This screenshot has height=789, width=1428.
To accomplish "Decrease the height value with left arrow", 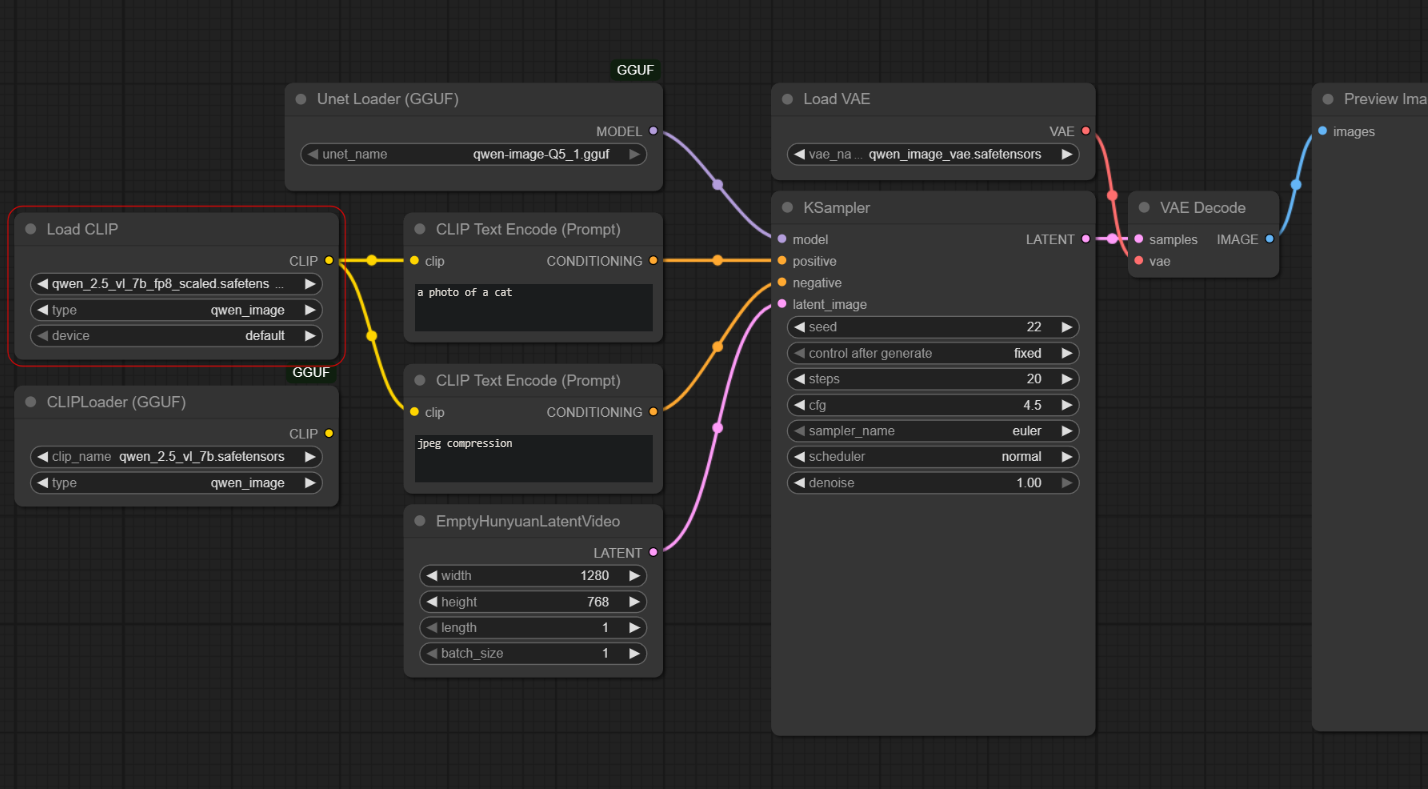I will 431,602.
